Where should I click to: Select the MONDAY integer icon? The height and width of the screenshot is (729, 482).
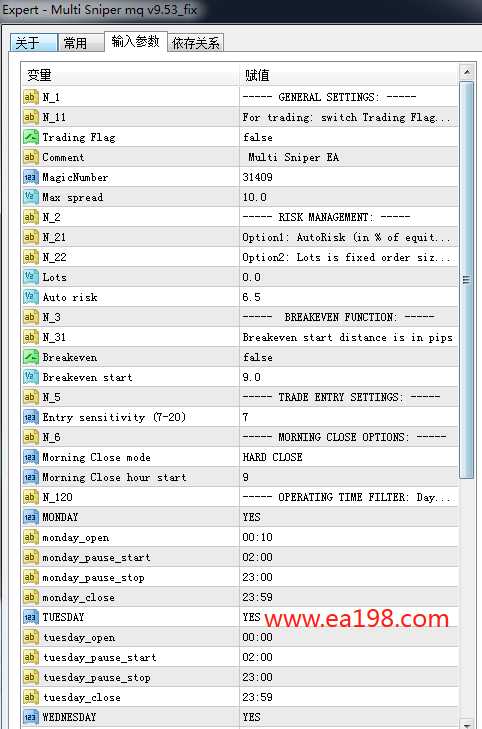tap(30, 517)
